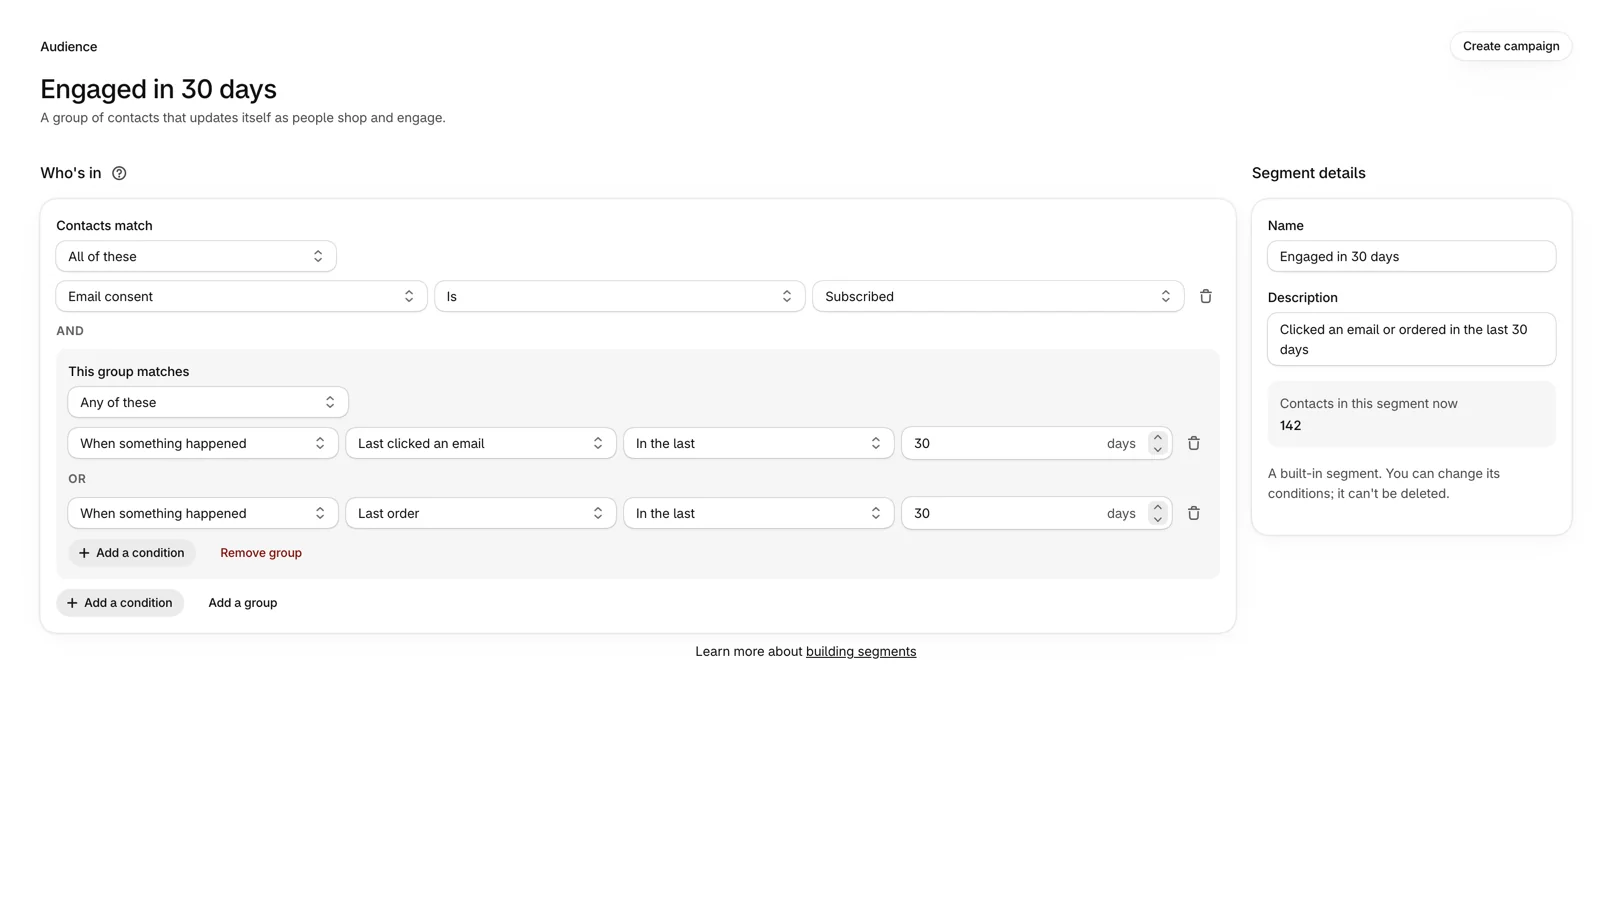Click the Description text area
The width and height of the screenshot is (1600, 900).
click(x=1411, y=339)
